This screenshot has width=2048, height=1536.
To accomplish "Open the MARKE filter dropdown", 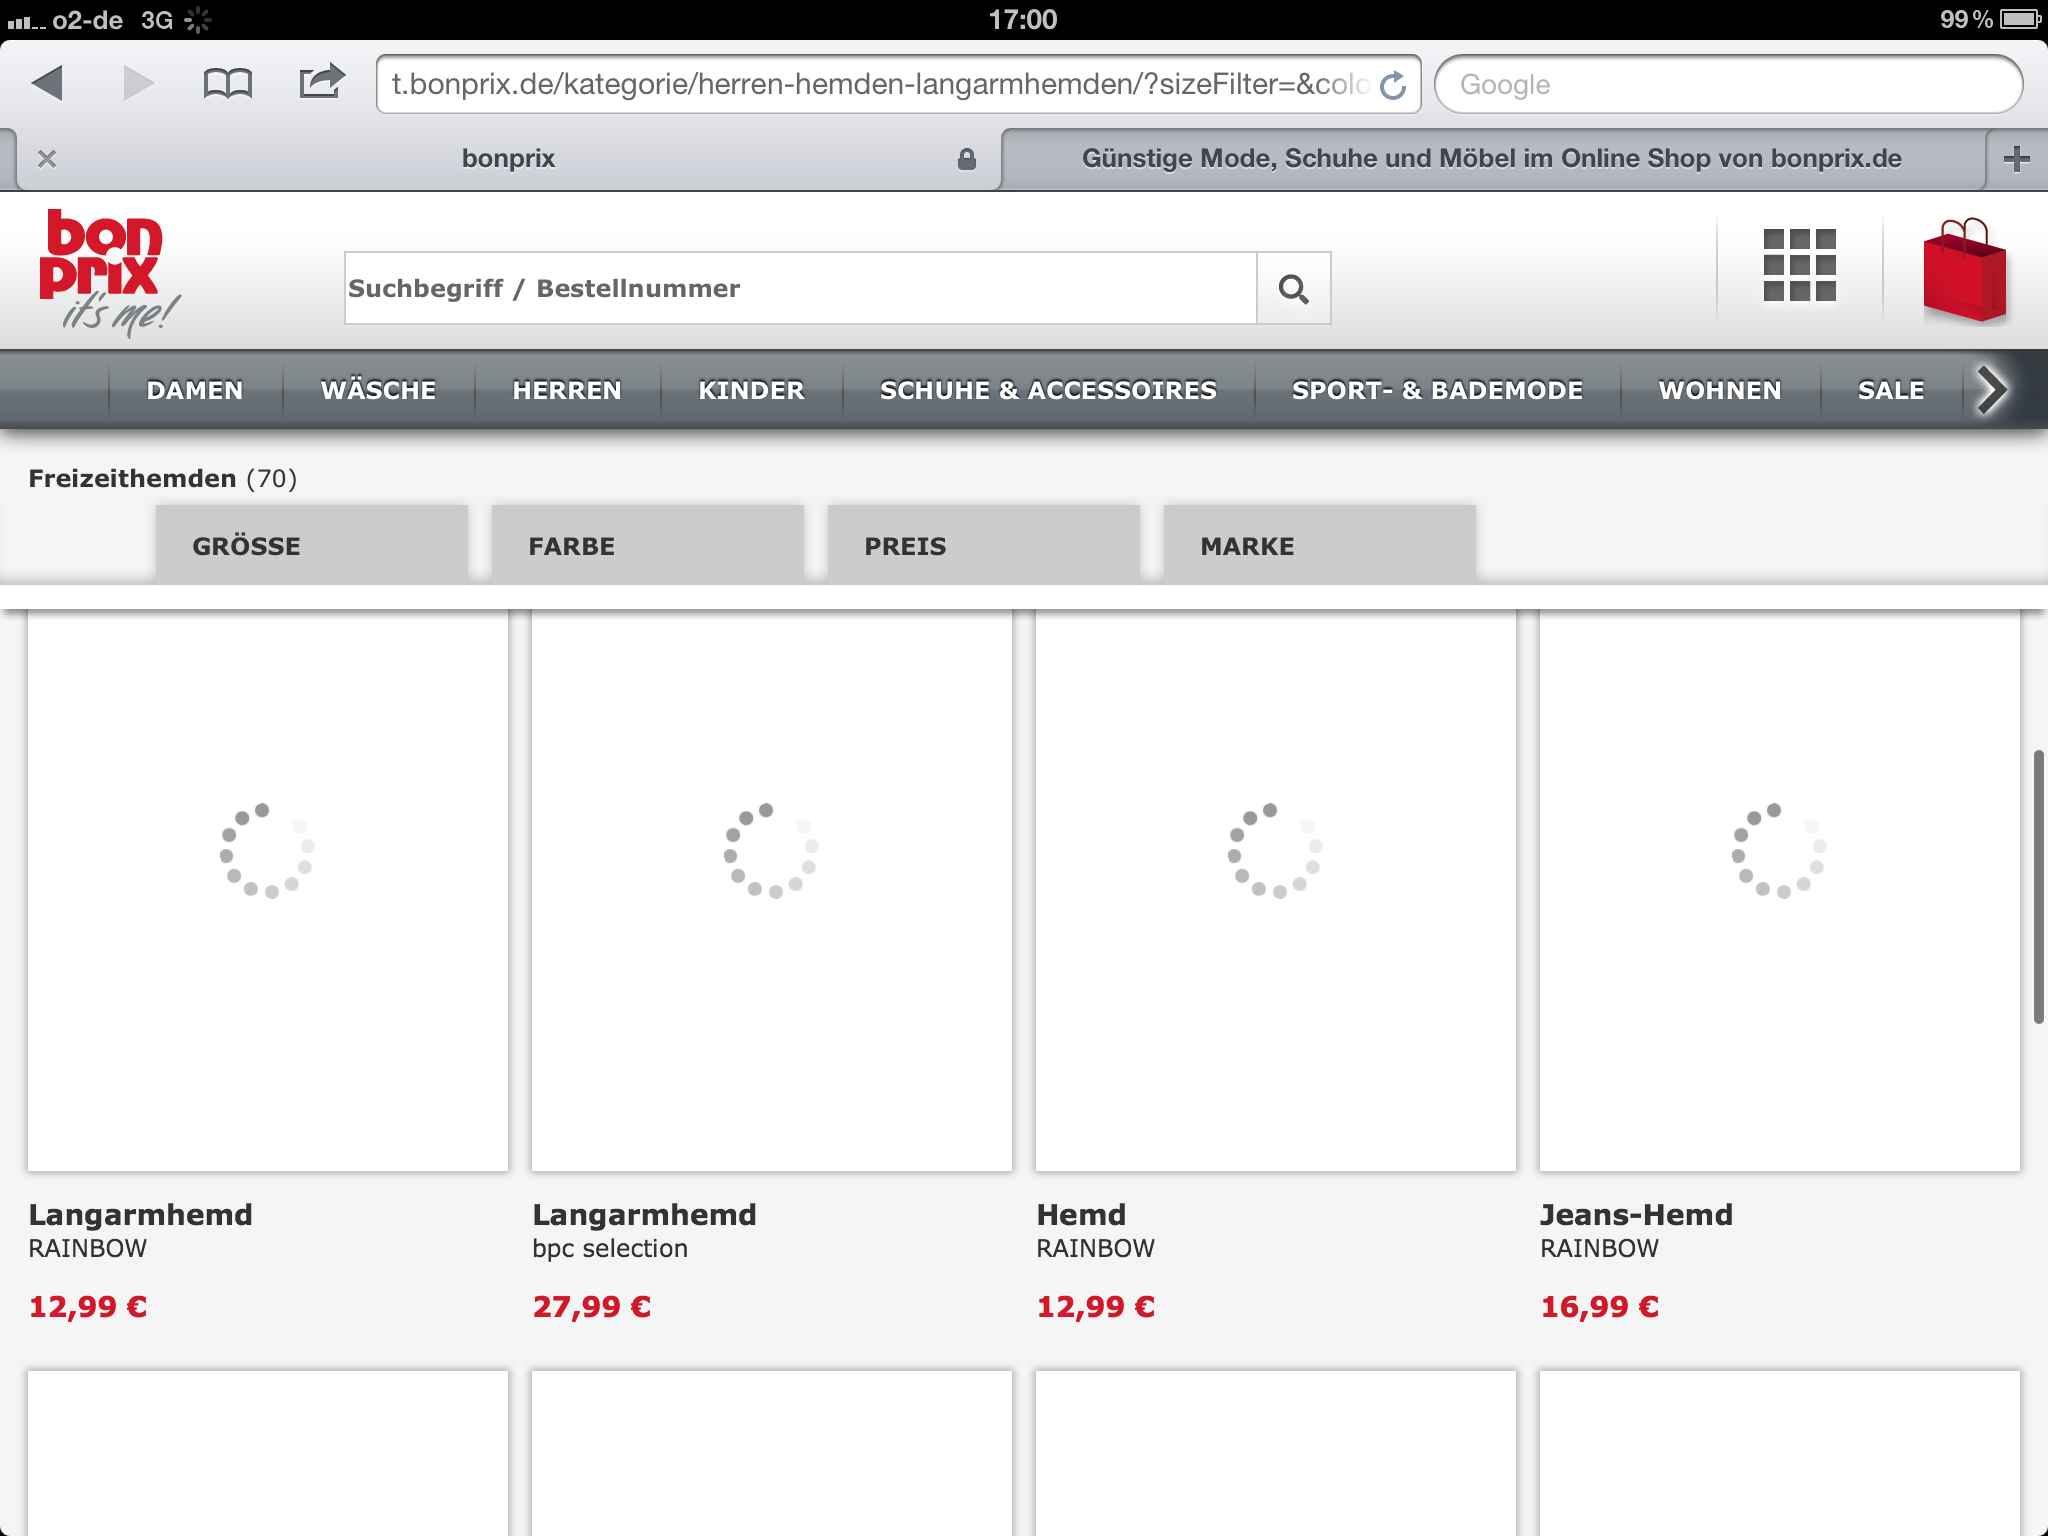I will click(x=1319, y=546).
